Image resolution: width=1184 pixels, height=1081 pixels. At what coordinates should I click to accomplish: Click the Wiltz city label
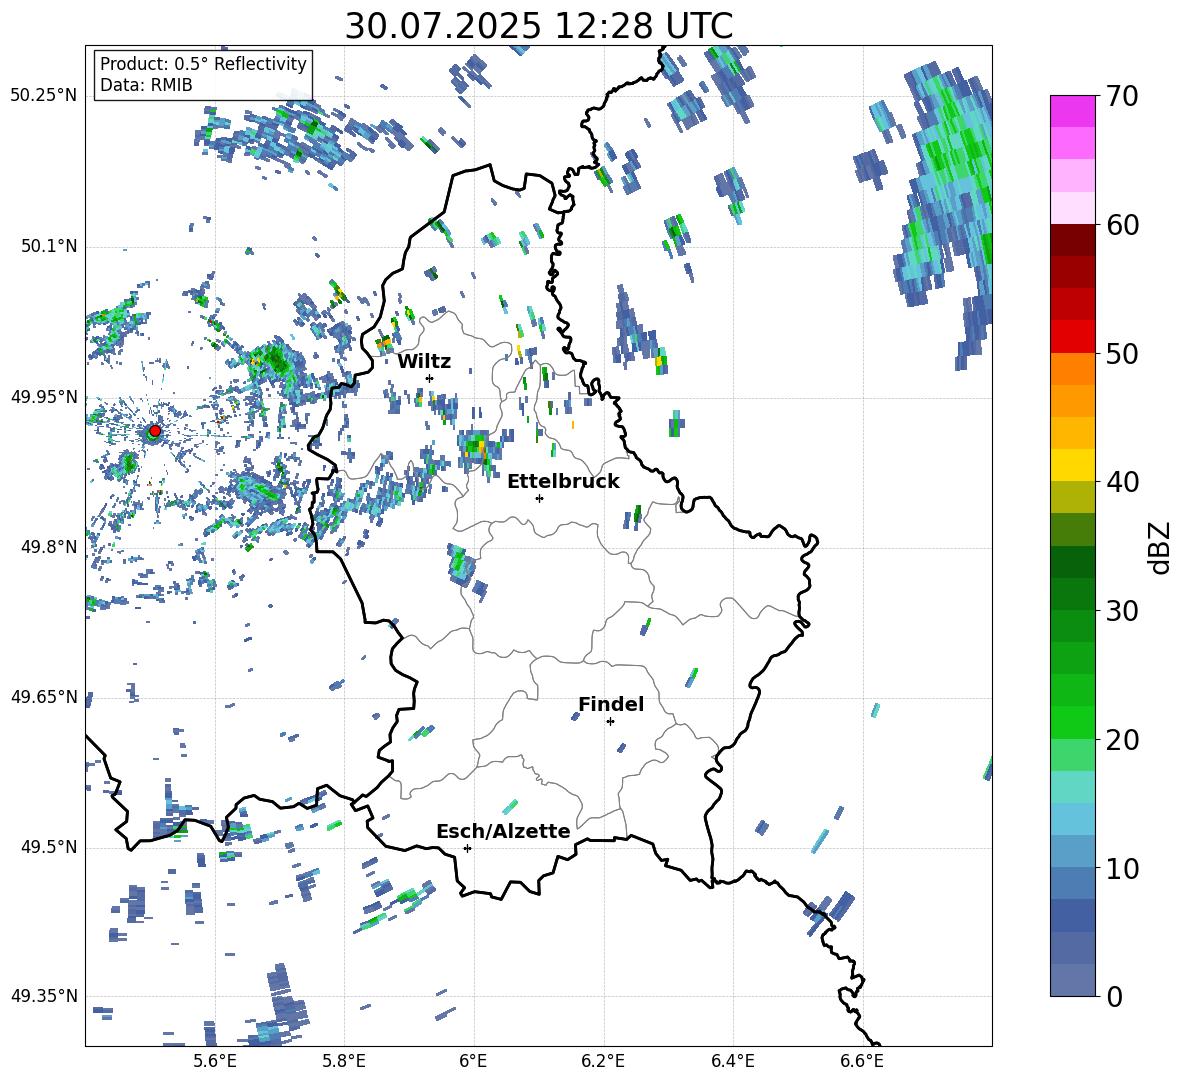(x=424, y=362)
